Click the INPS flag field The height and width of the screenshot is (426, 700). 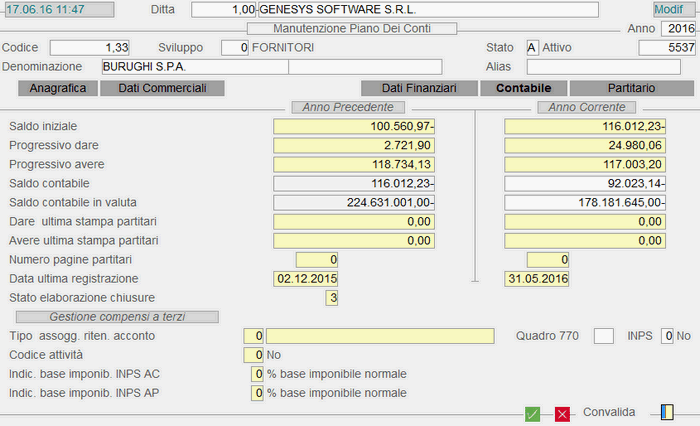(668, 336)
